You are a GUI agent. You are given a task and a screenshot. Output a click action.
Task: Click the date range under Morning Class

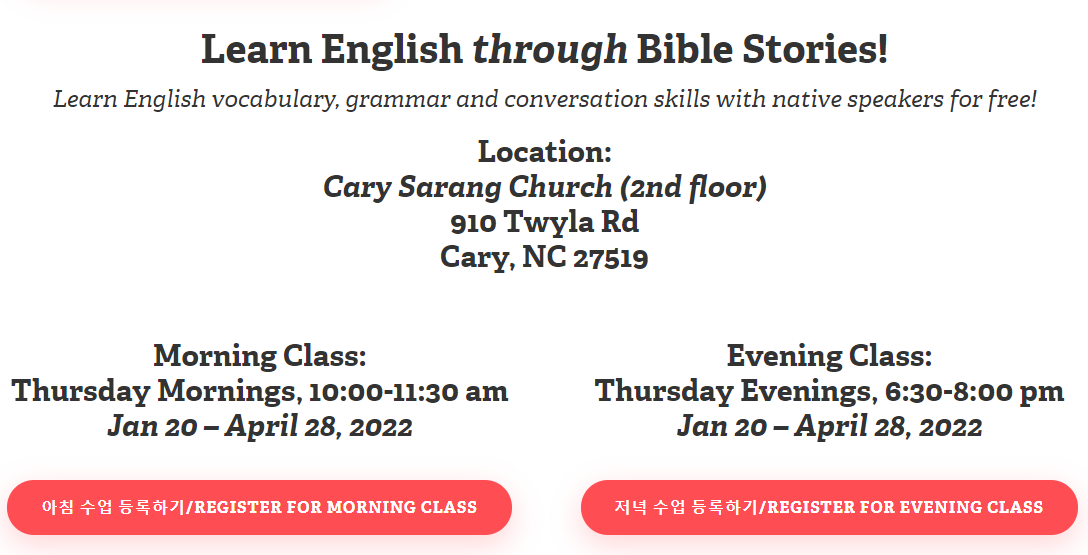tap(260, 427)
